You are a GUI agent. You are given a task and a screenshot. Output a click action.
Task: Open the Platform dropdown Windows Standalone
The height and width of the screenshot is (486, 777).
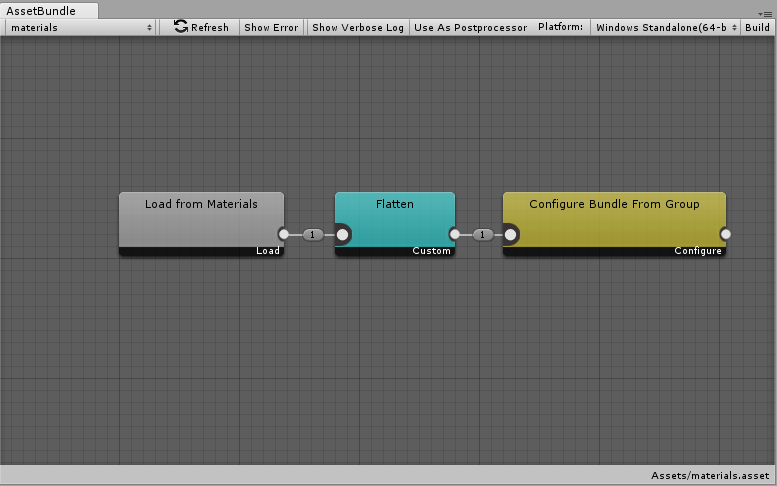tap(666, 28)
